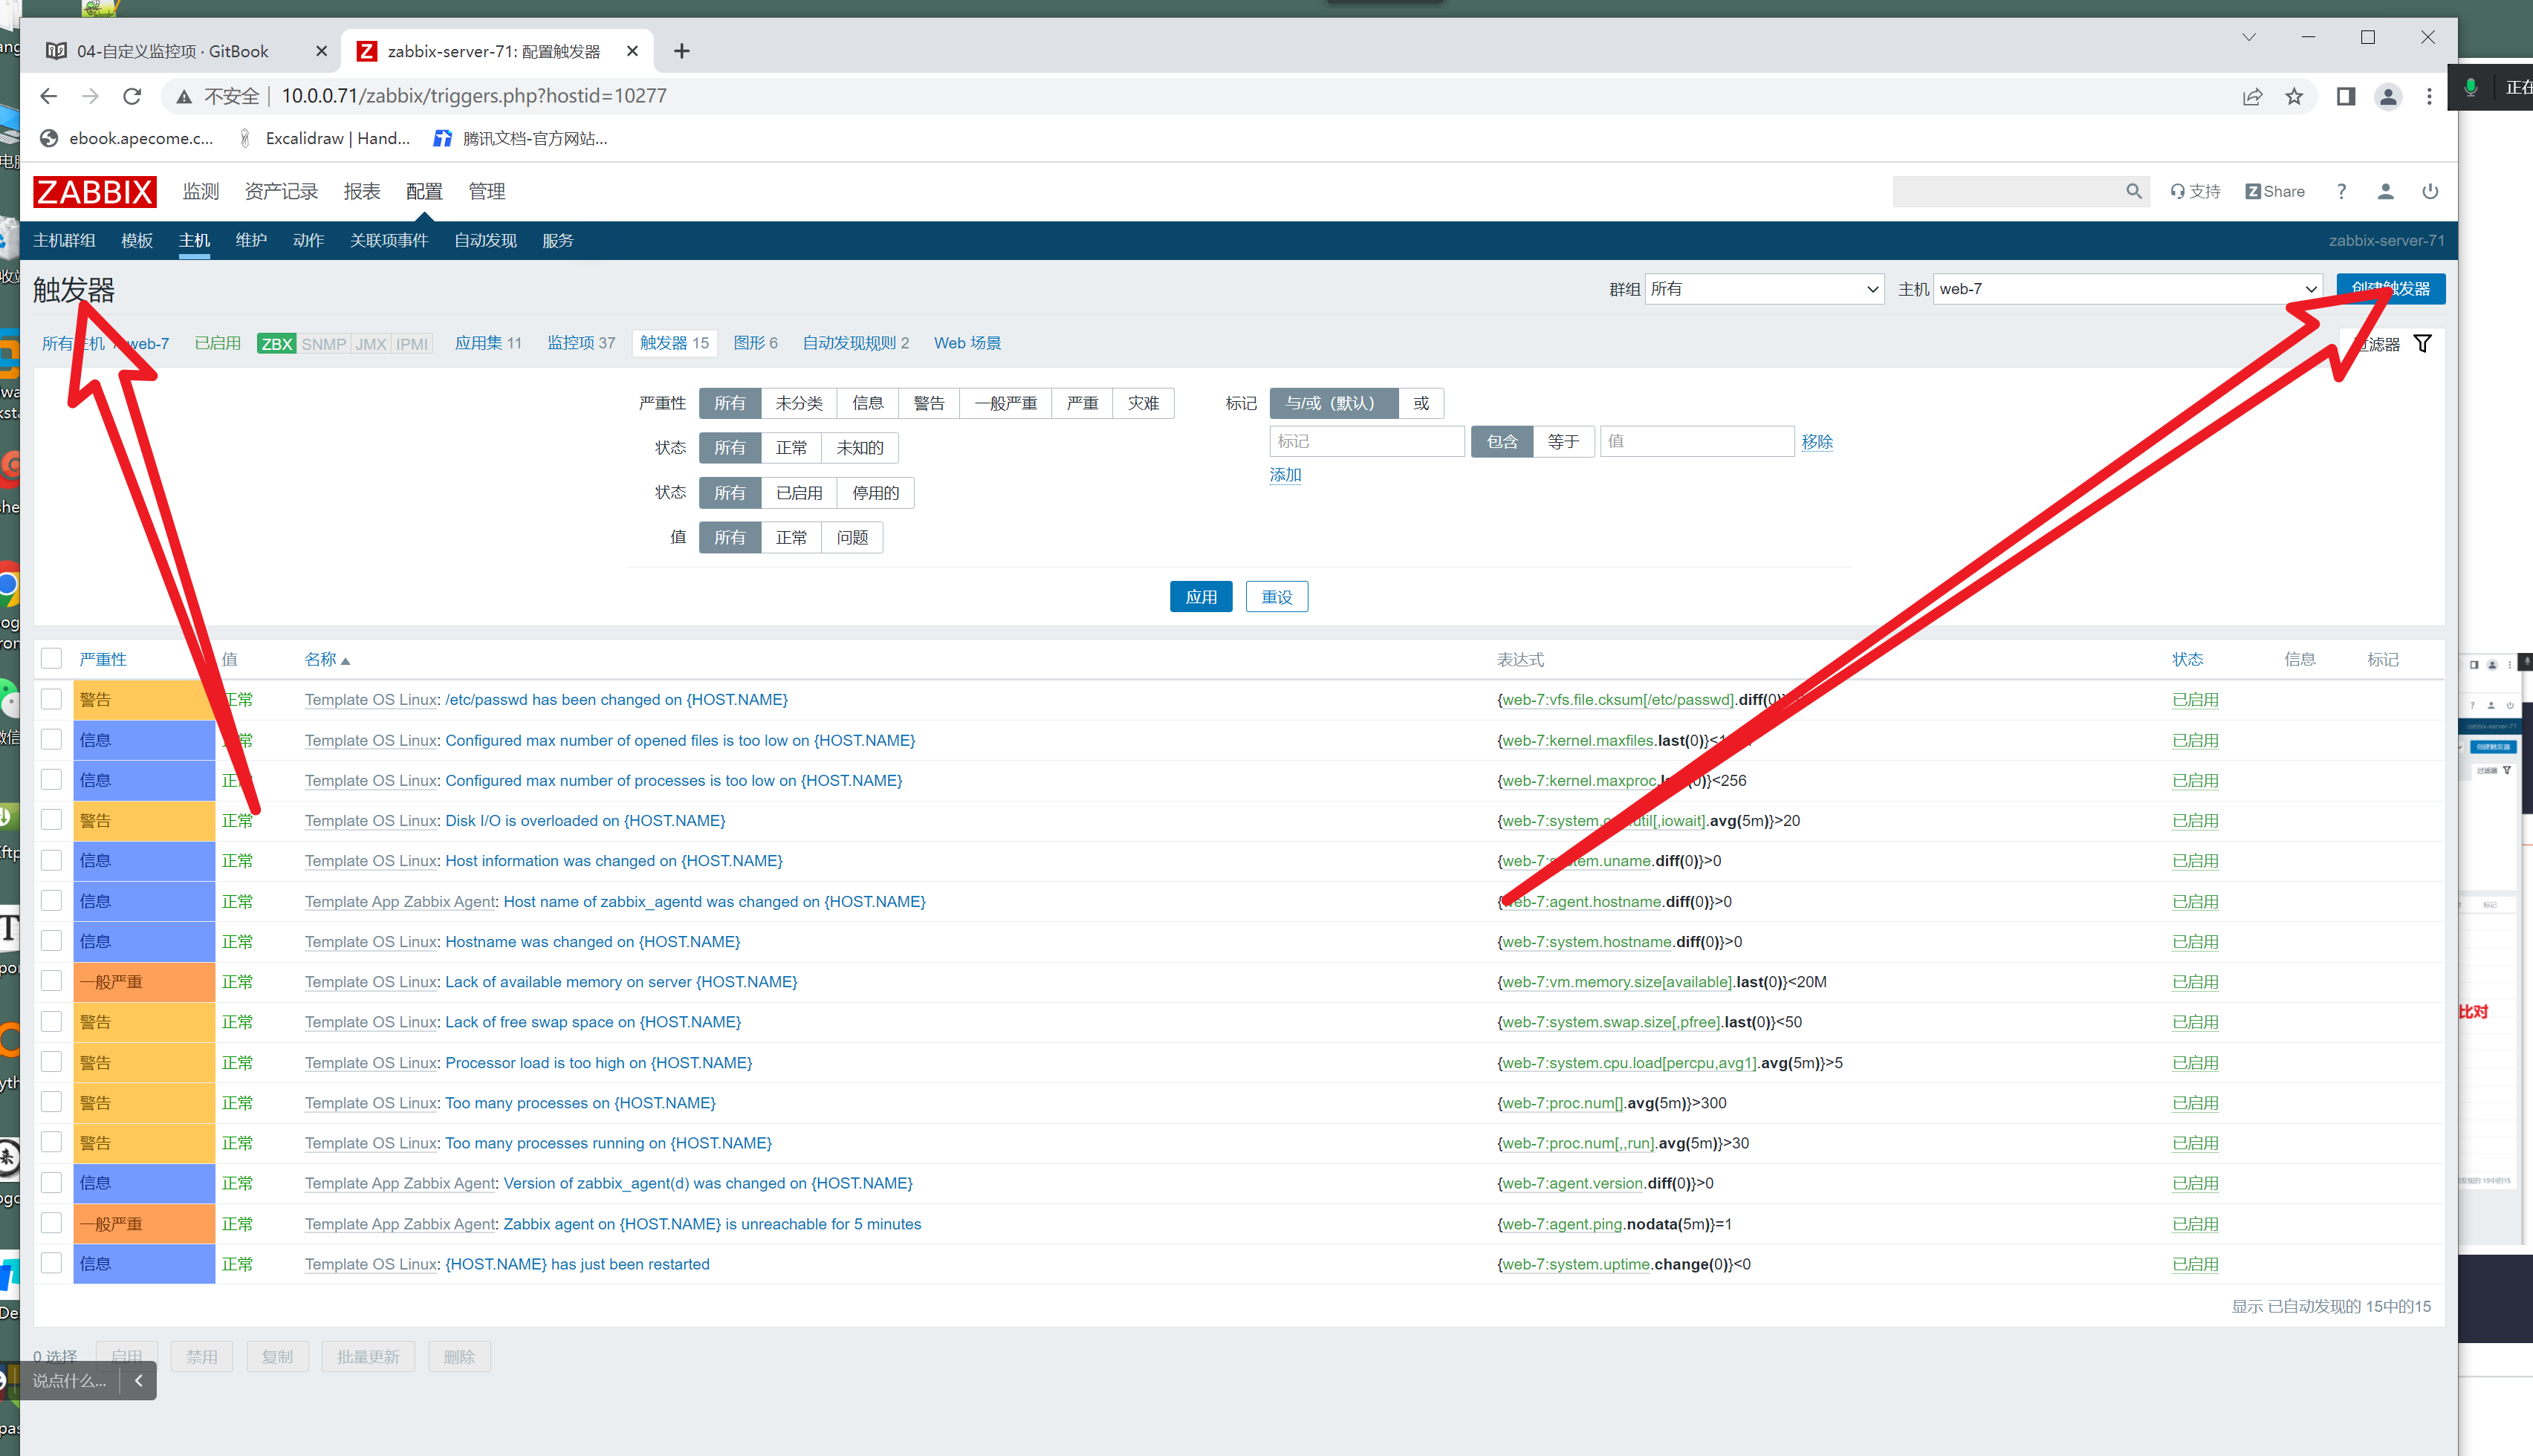Open the Tencent Docs bookmark
This screenshot has height=1456, width=2533.
click(x=520, y=138)
